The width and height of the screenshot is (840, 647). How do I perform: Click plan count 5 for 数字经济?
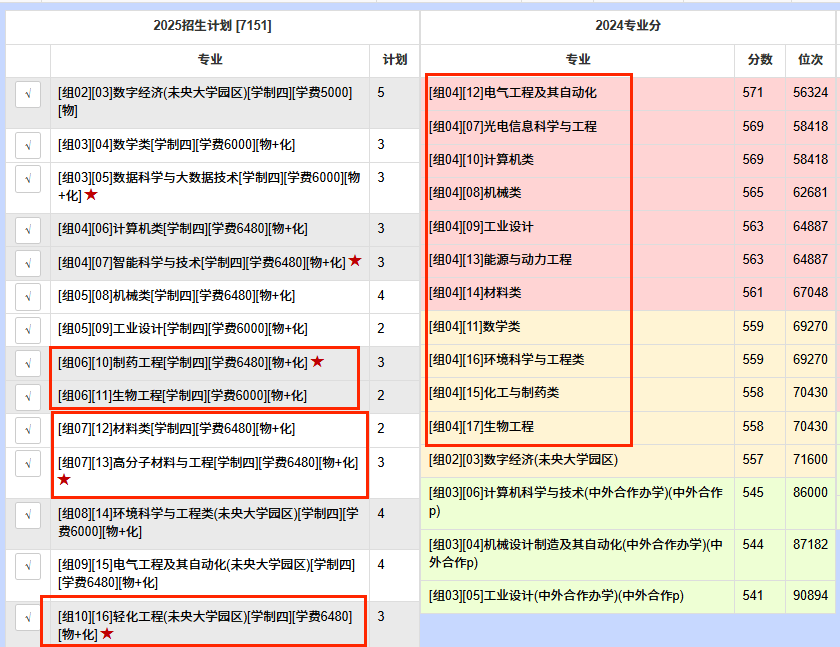coord(381,93)
